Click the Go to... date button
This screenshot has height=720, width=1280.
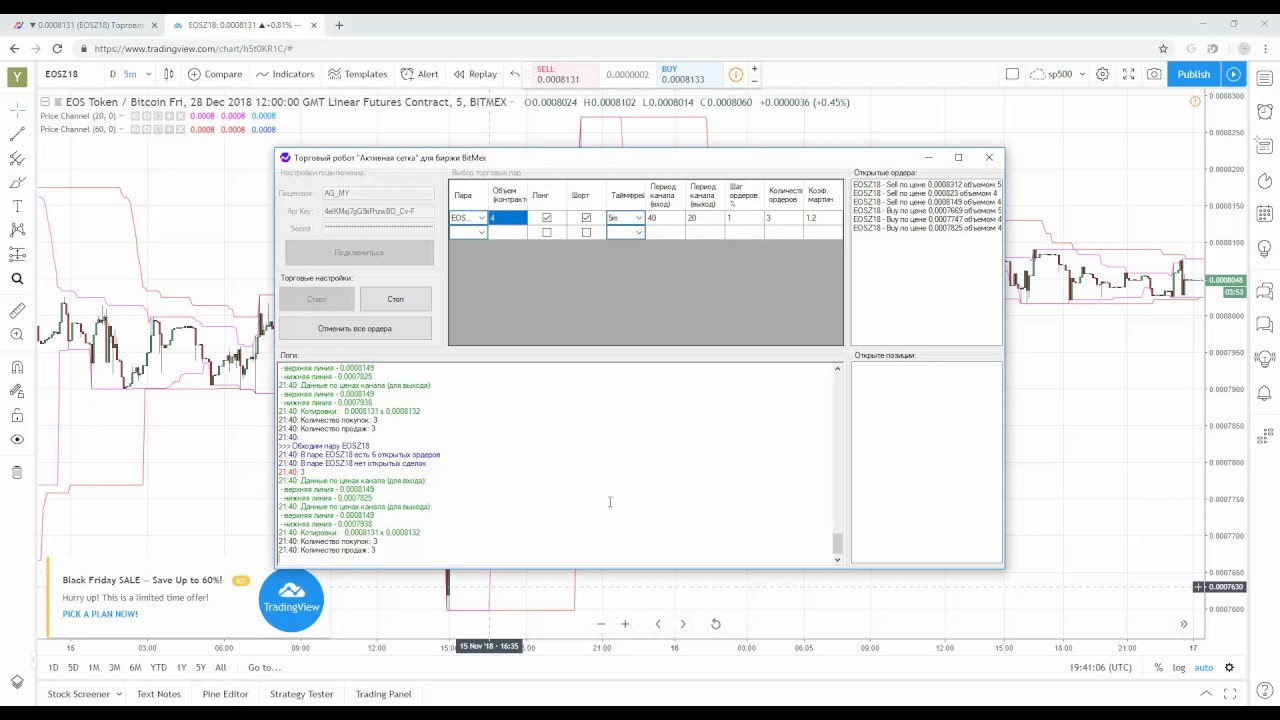[264, 667]
